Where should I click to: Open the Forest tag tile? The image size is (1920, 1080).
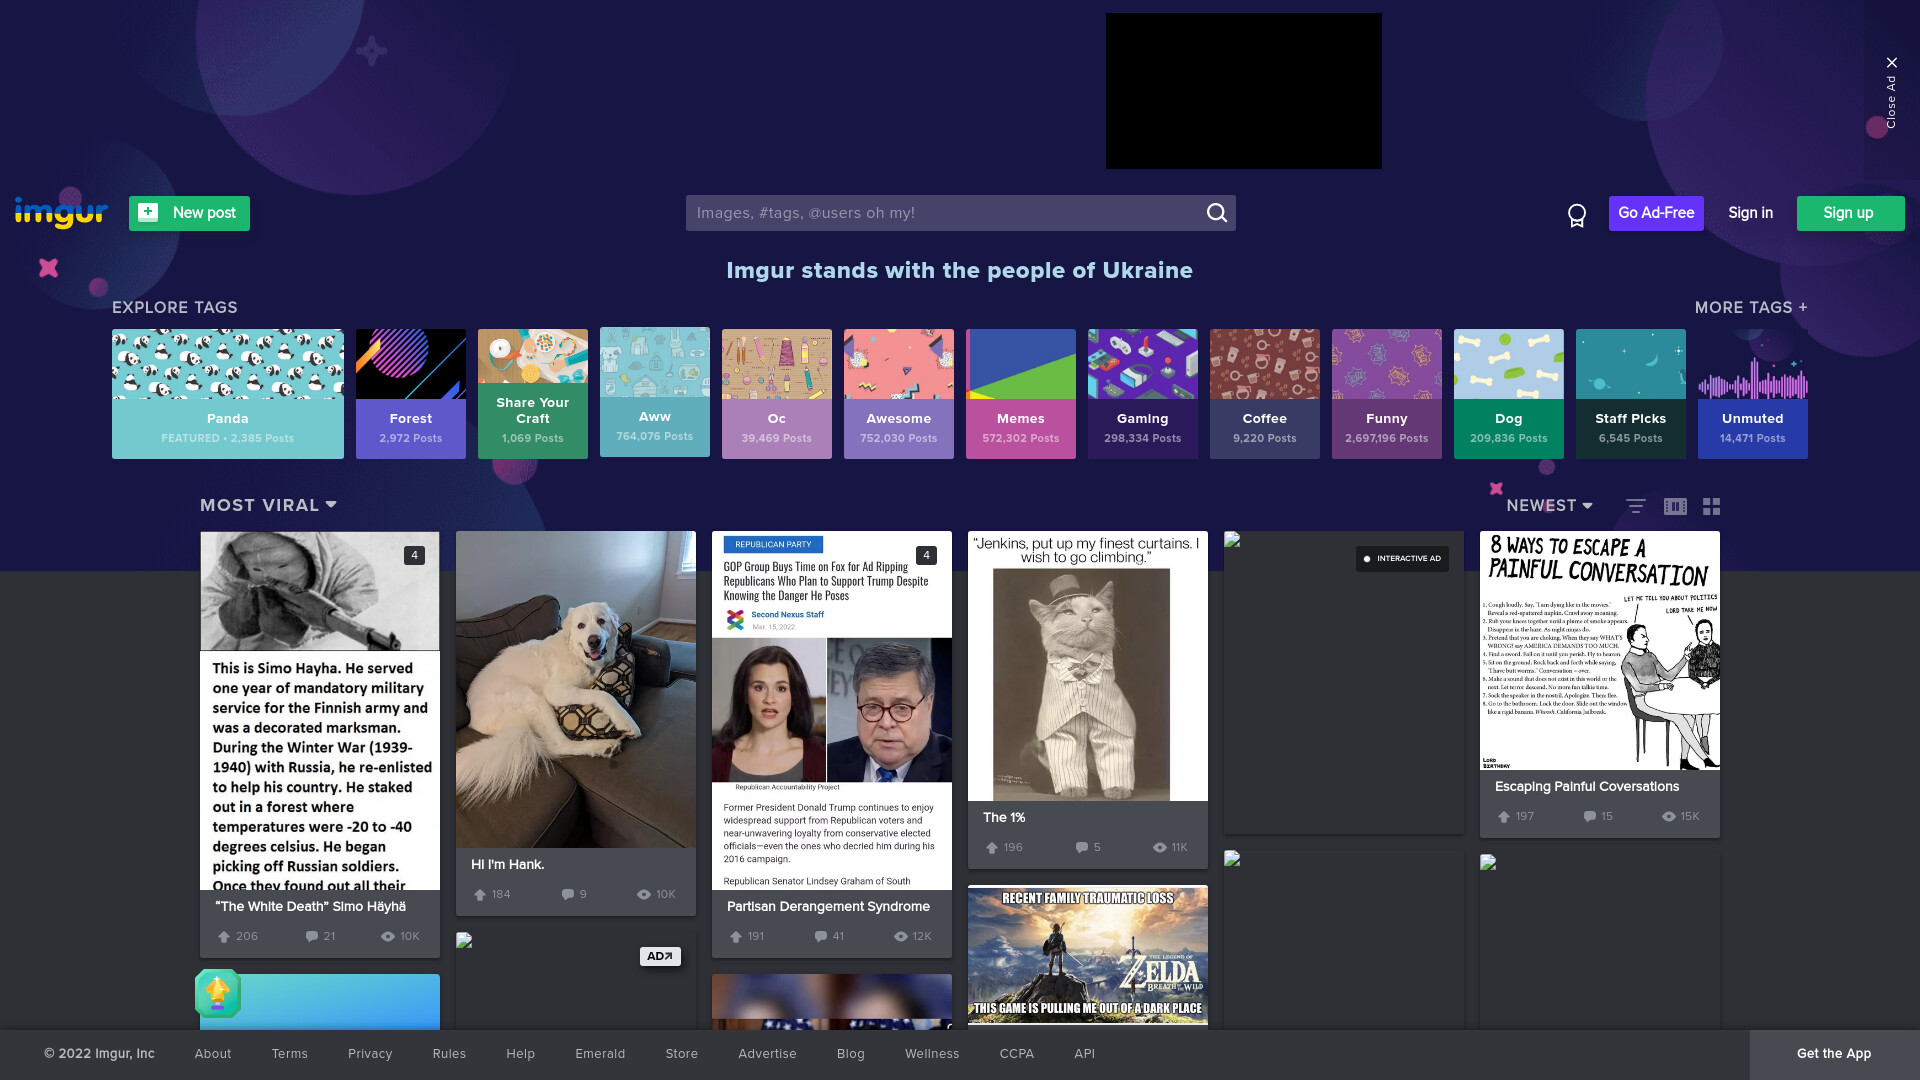411,394
